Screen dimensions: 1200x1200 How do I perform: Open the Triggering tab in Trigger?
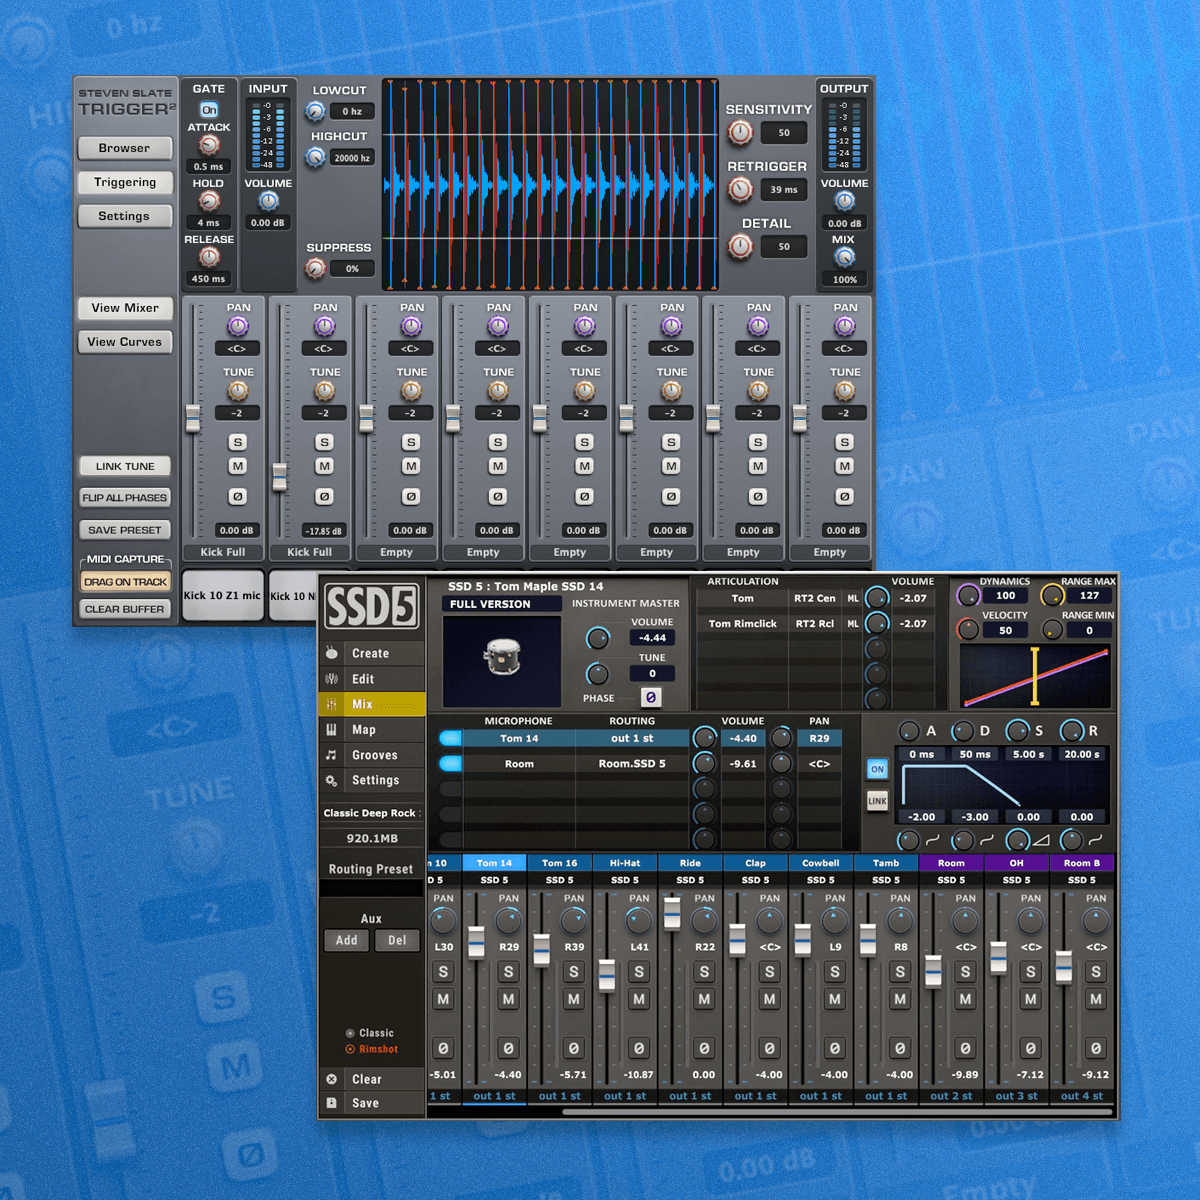point(125,182)
